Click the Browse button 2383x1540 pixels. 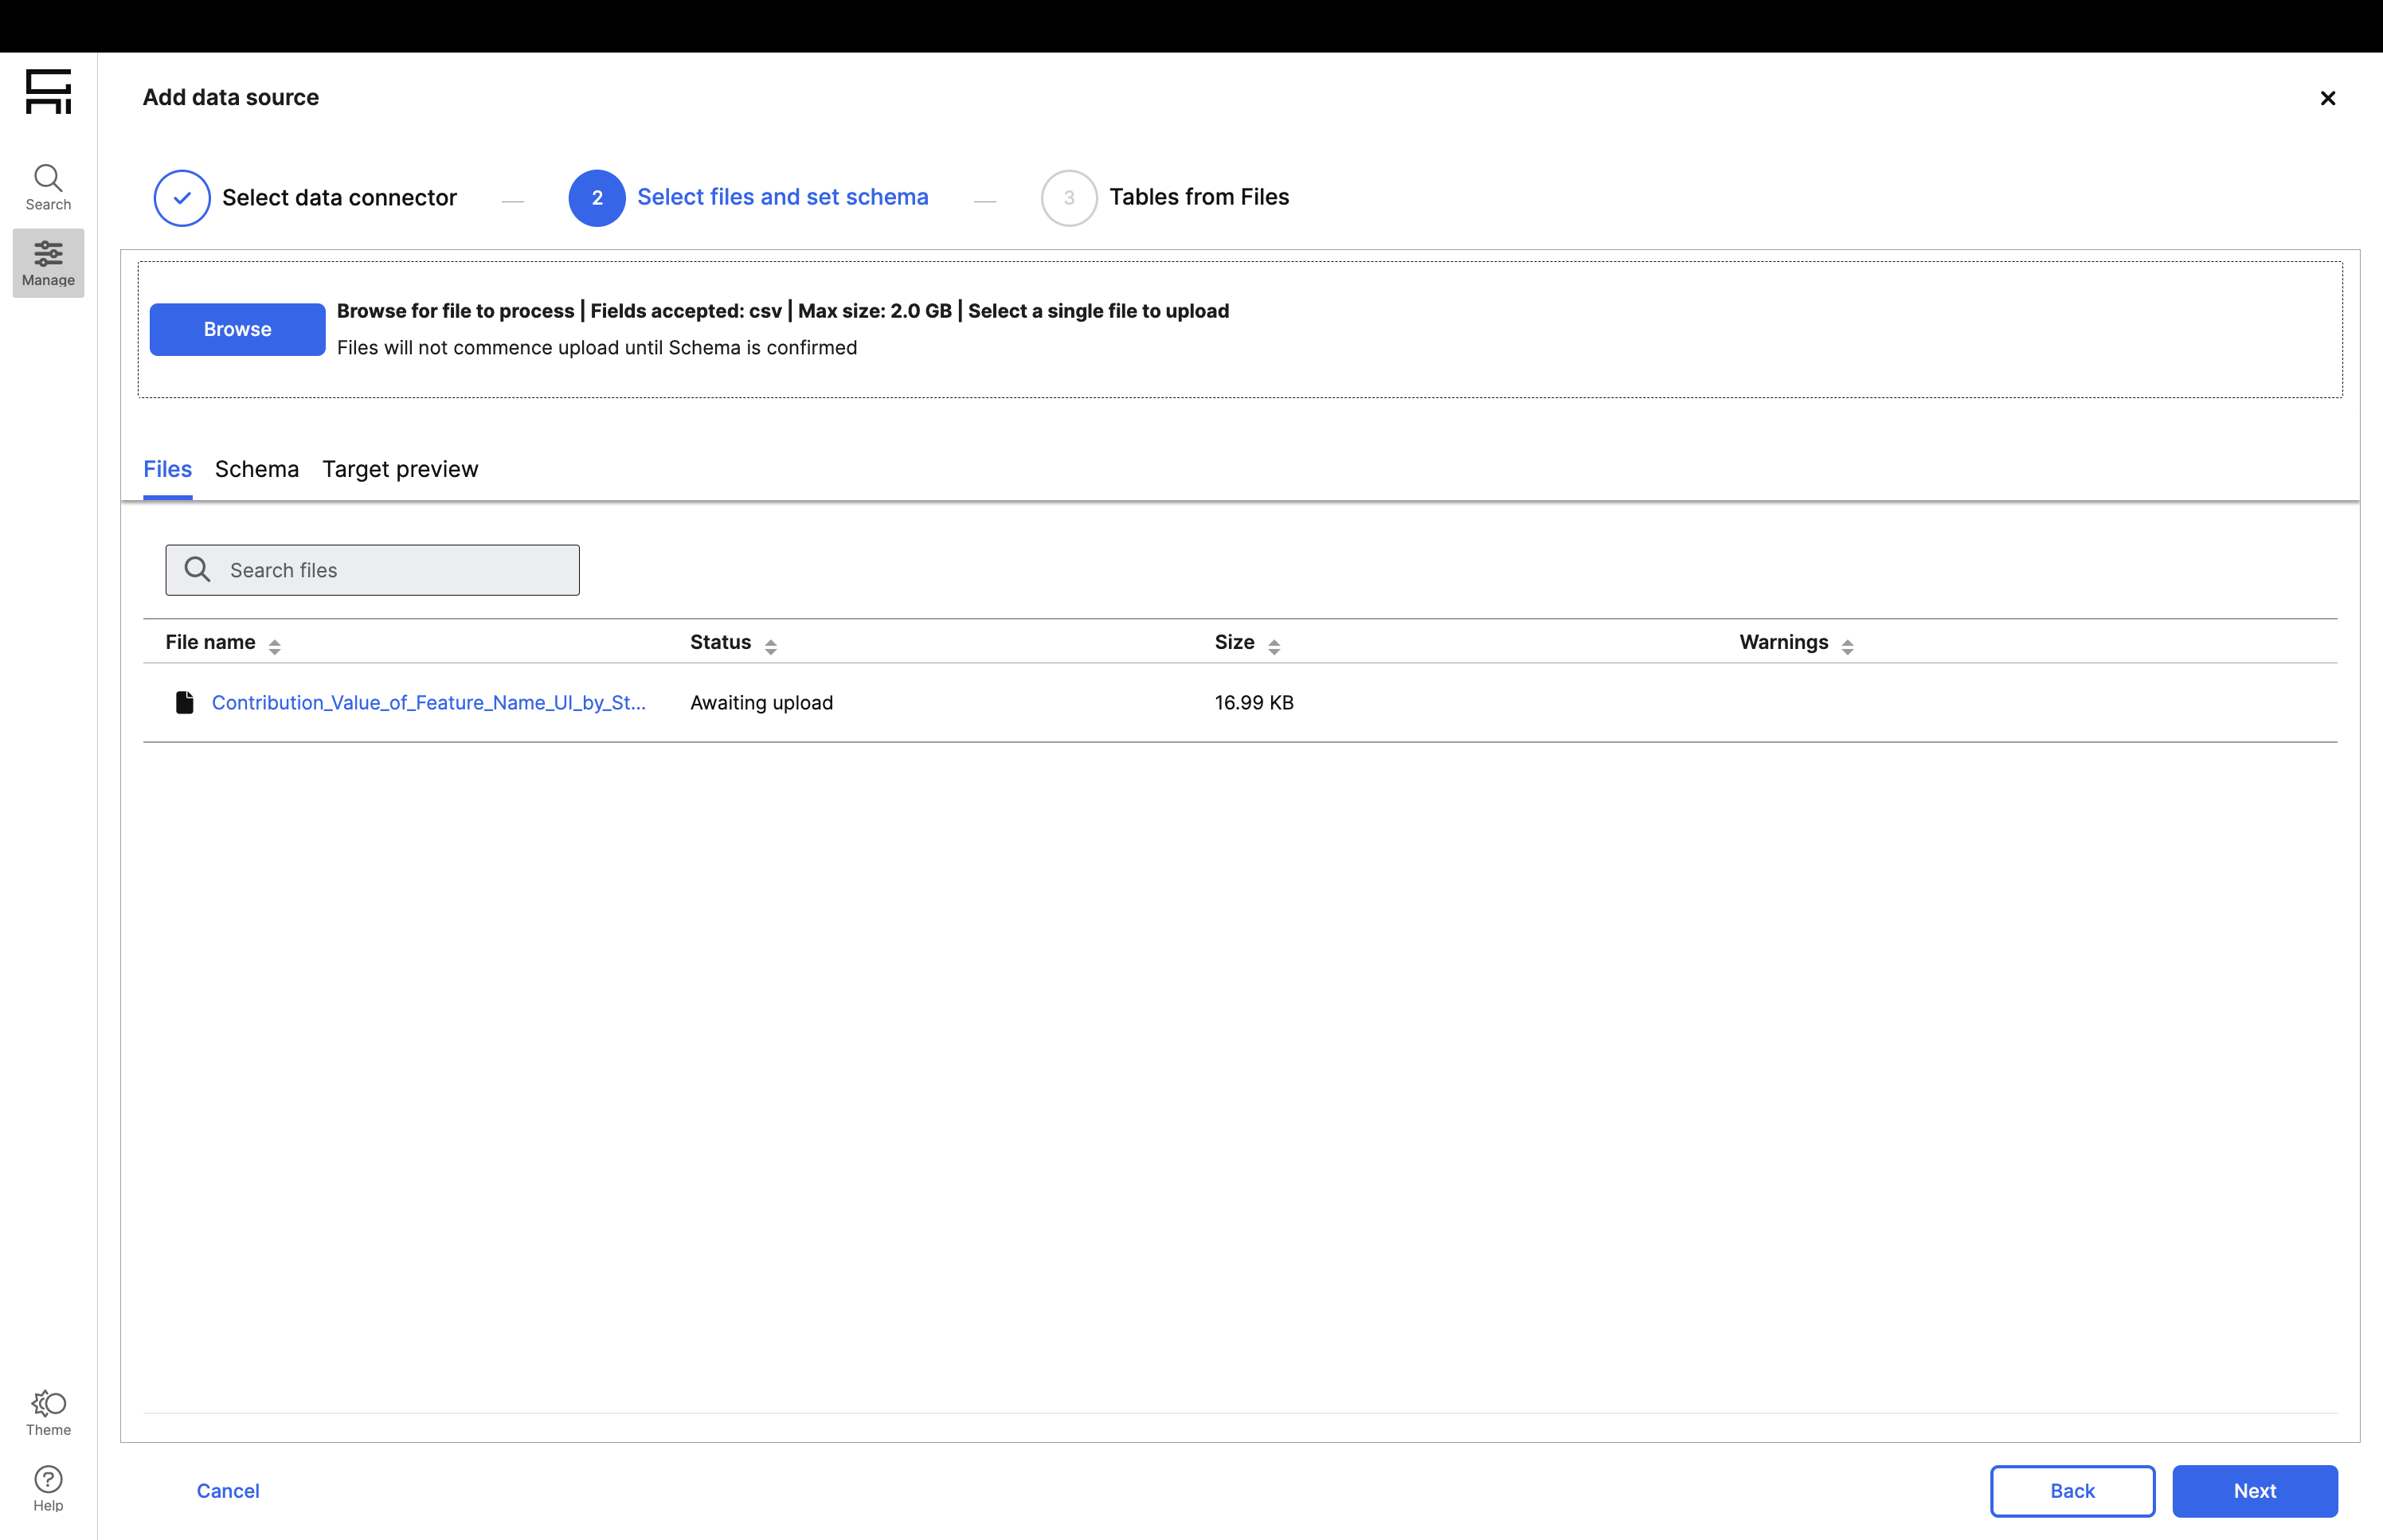pyautogui.click(x=237, y=329)
